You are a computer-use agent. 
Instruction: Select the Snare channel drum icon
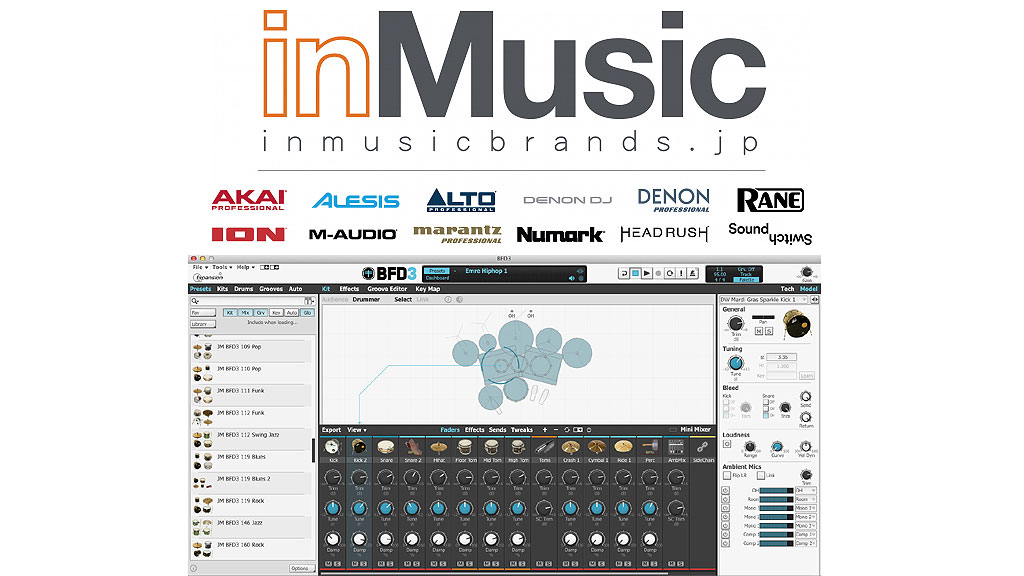point(386,447)
